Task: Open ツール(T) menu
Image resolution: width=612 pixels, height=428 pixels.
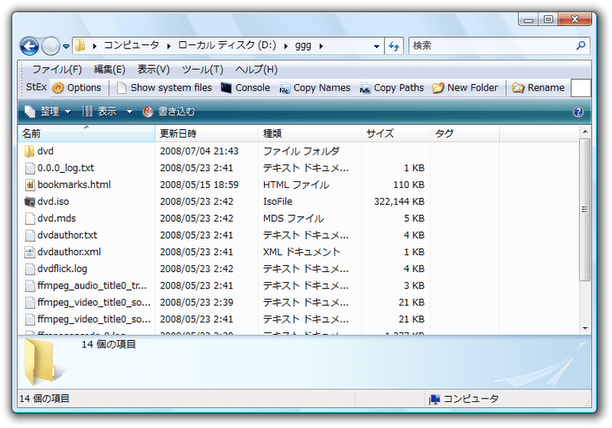Action: (202, 69)
